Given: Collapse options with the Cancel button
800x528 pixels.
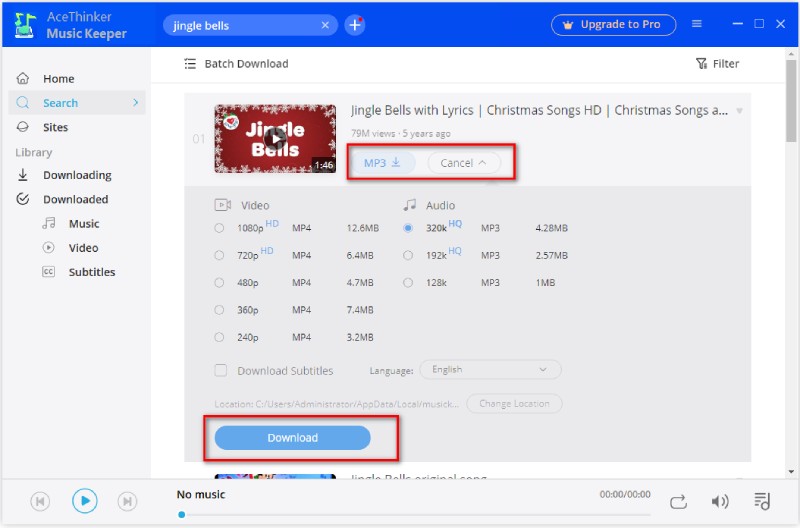Looking at the screenshot, I should pyautogui.click(x=463, y=163).
